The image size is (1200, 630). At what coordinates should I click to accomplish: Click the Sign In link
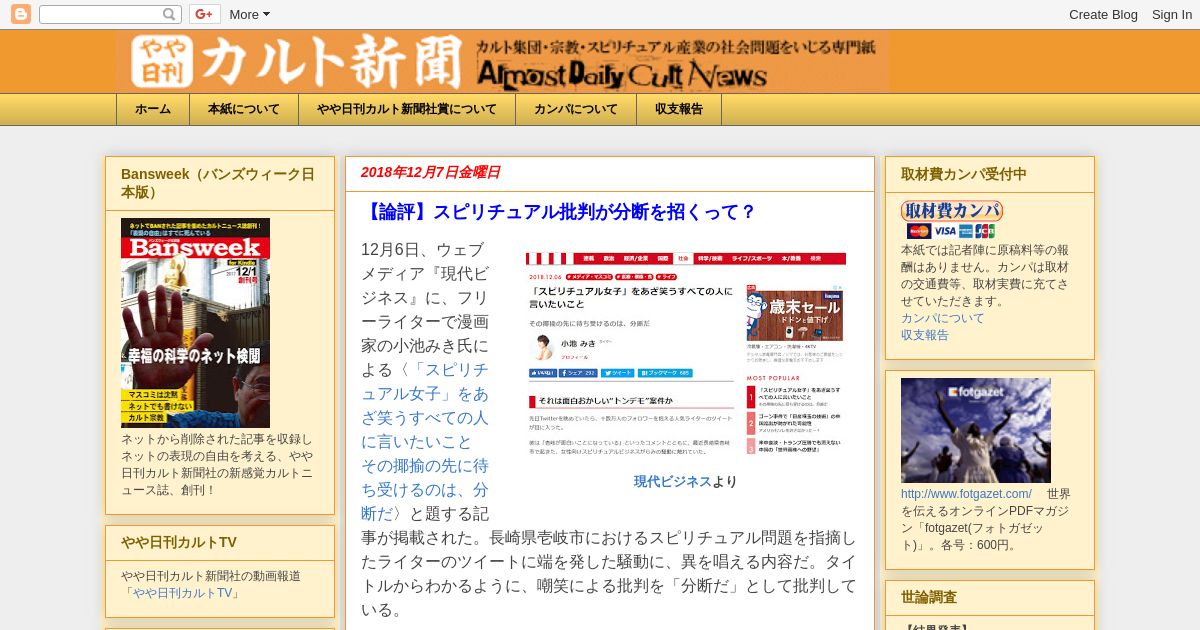click(1172, 14)
